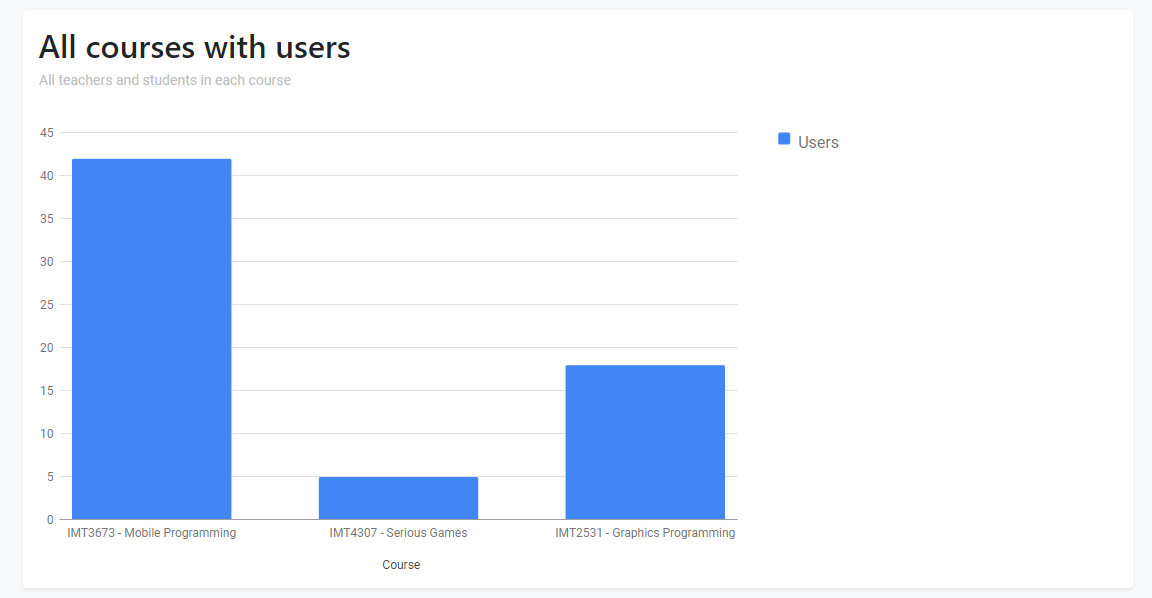
Task: Click the 'Course' axis title
Action: 401,565
